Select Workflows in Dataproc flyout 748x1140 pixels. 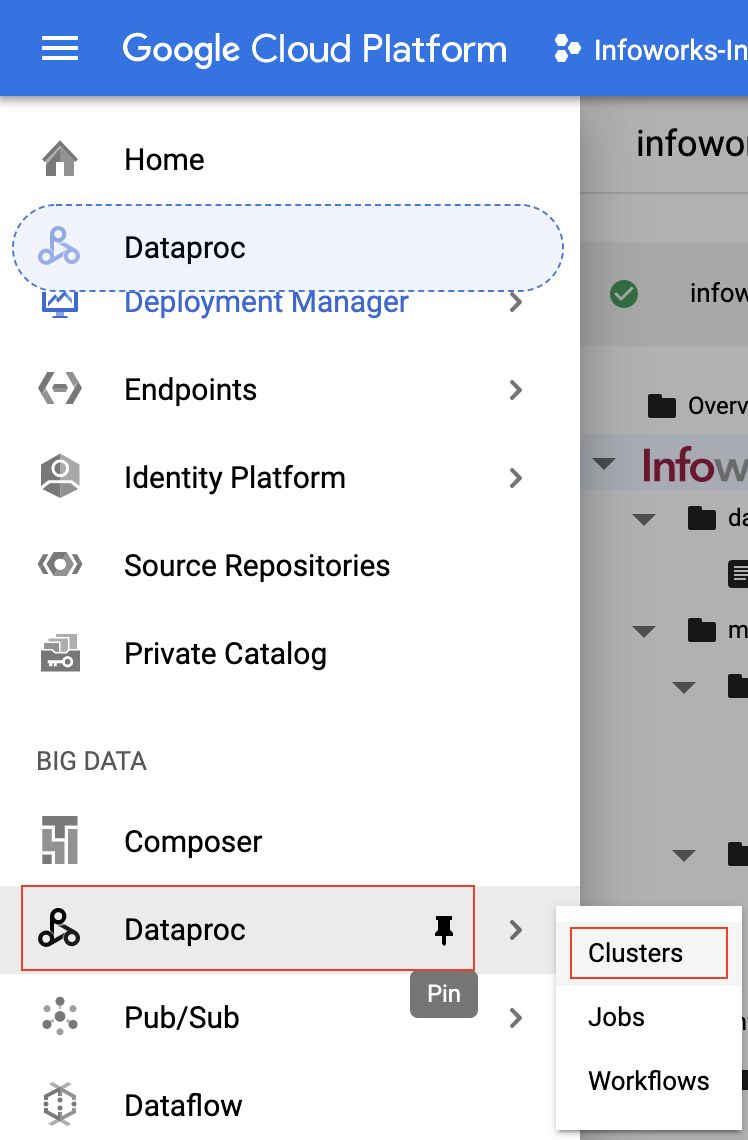(648, 1081)
